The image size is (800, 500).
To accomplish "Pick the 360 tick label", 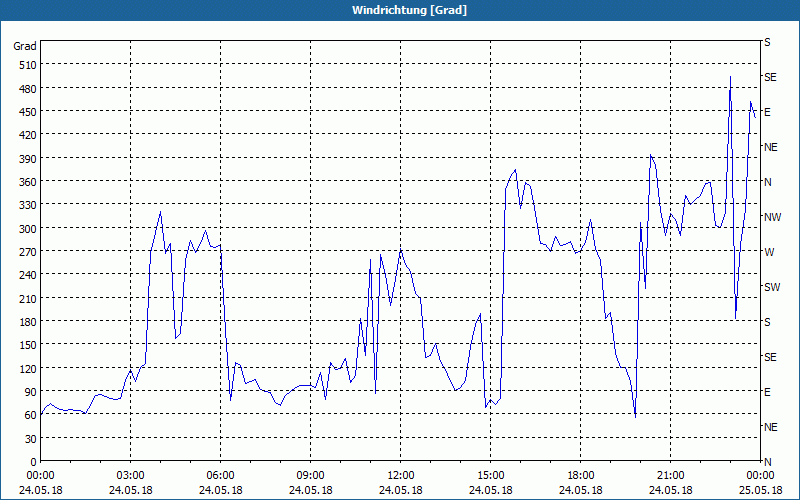I will tap(28, 182).
